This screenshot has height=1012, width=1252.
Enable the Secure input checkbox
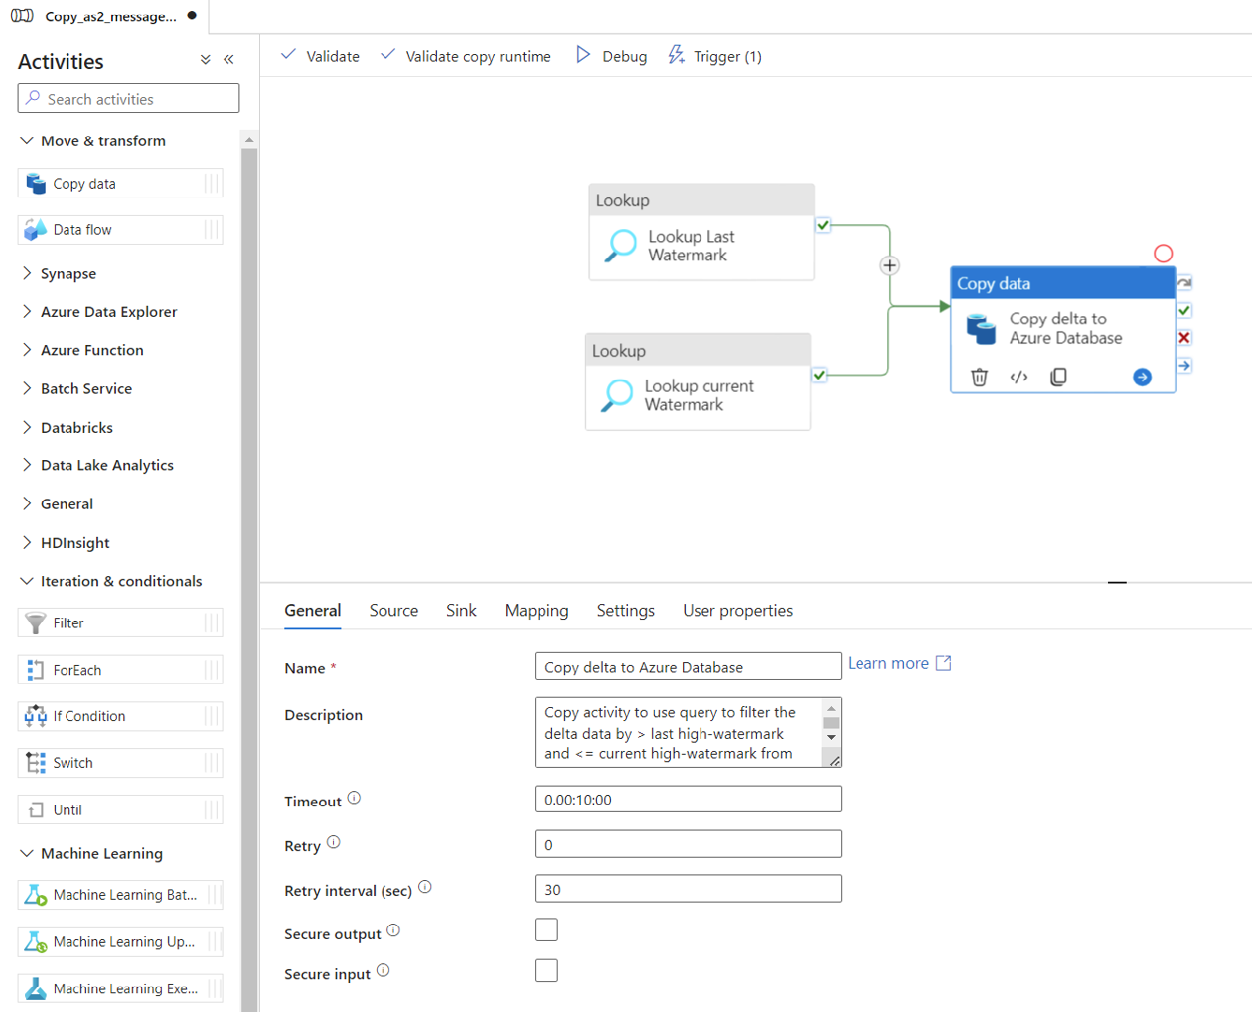546,969
